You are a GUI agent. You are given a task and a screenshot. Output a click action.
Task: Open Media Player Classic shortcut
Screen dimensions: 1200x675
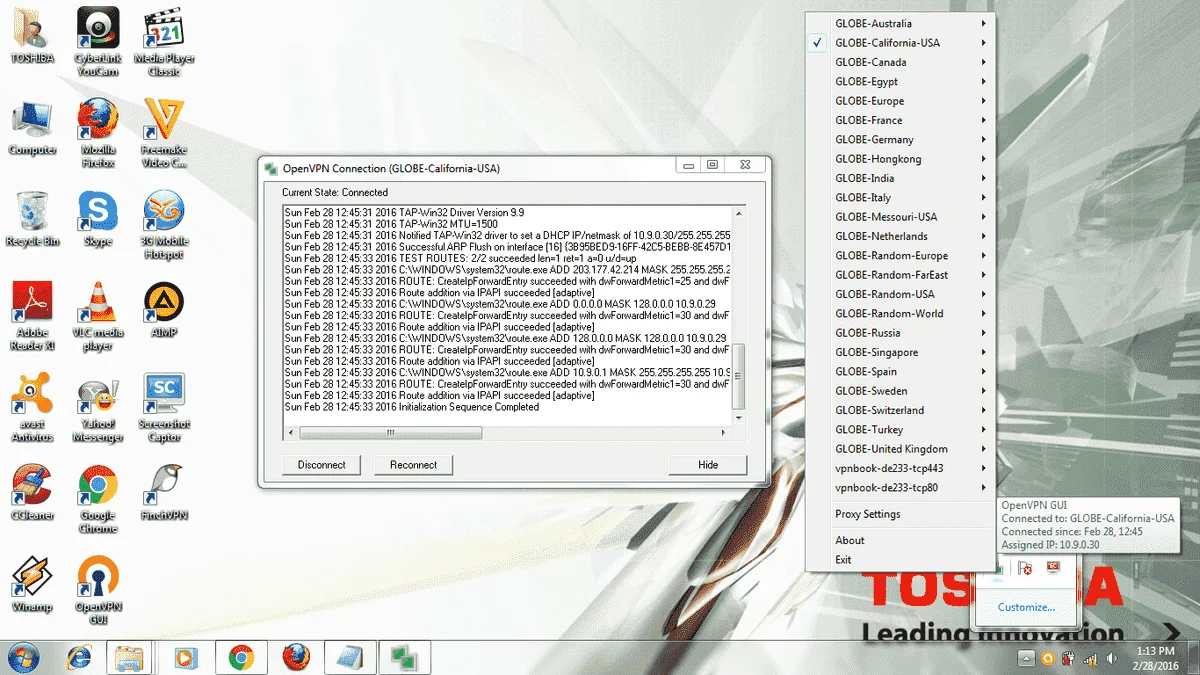(x=164, y=40)
